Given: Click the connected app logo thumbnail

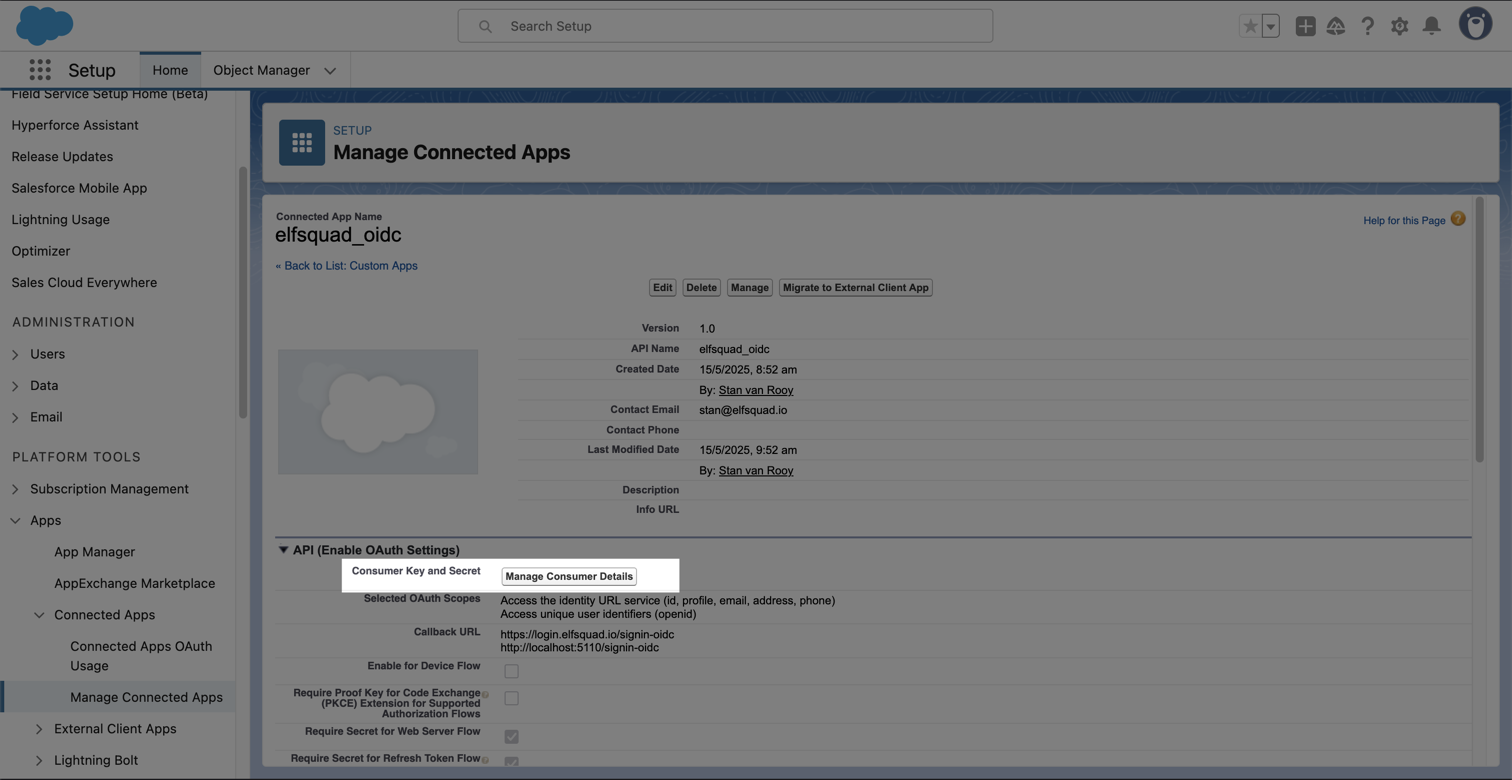Looking at the screenshot, I should coord(378,412).
